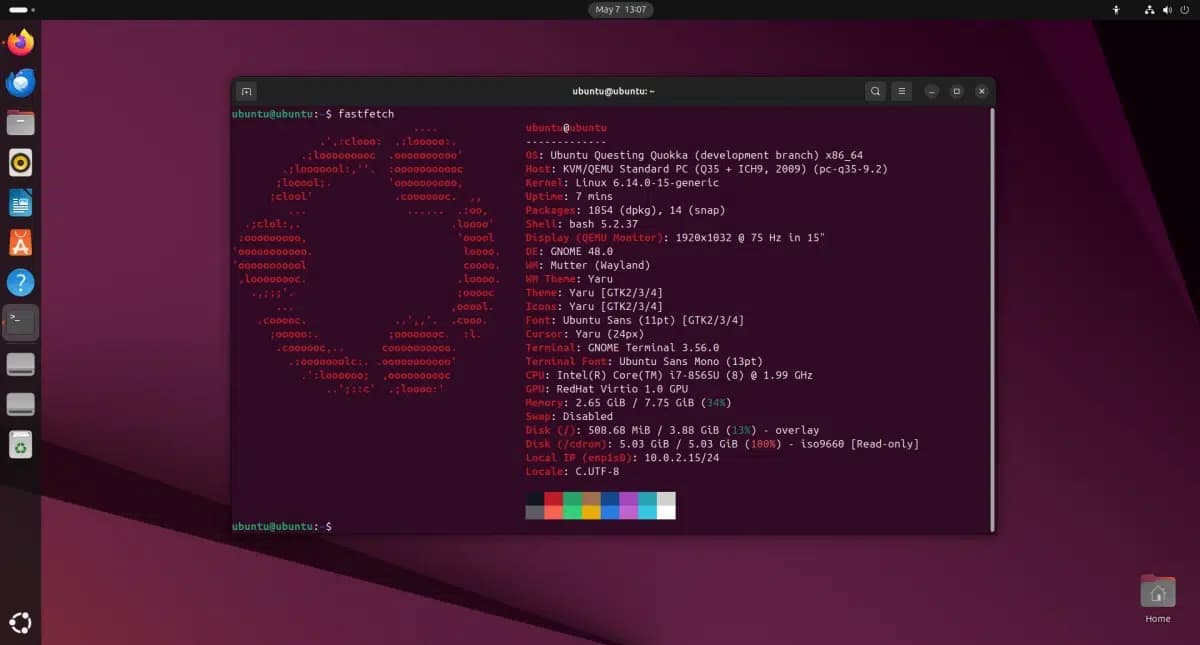Screen dimensions: 1200x645
Task: Open the terminal hamburger menu
Action: [x=901, y=91]
